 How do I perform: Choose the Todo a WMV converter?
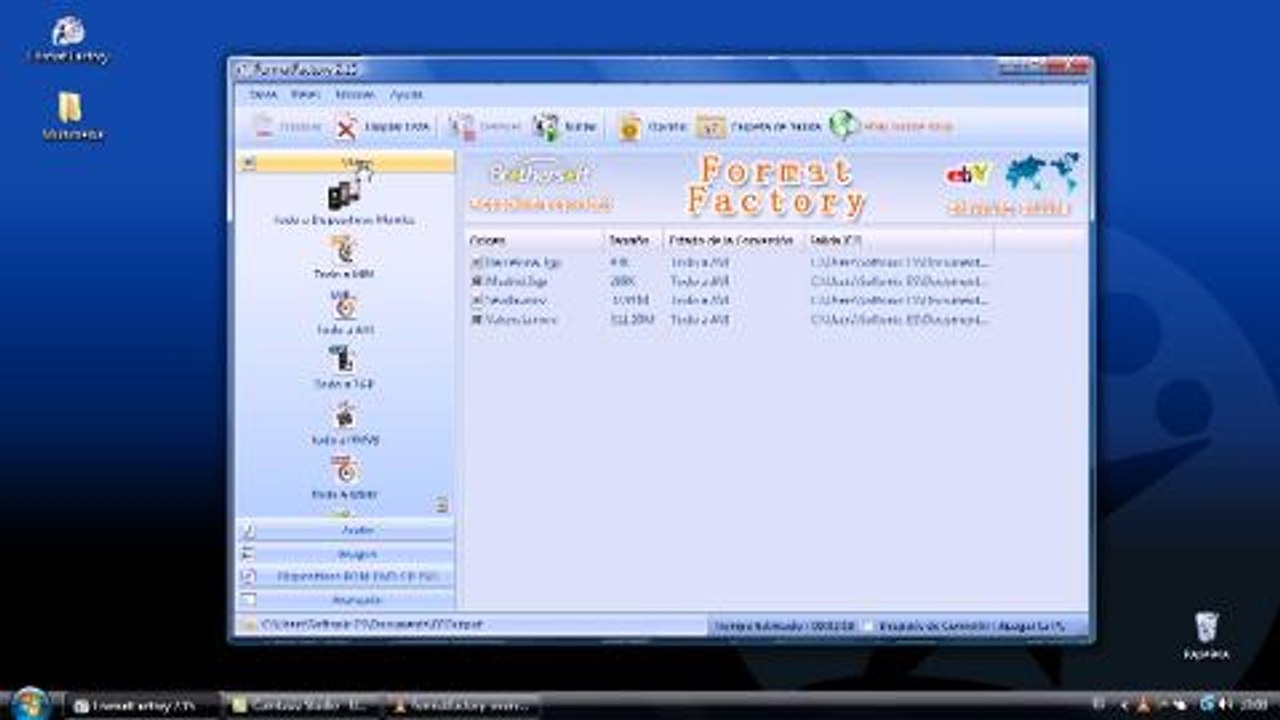344,478
